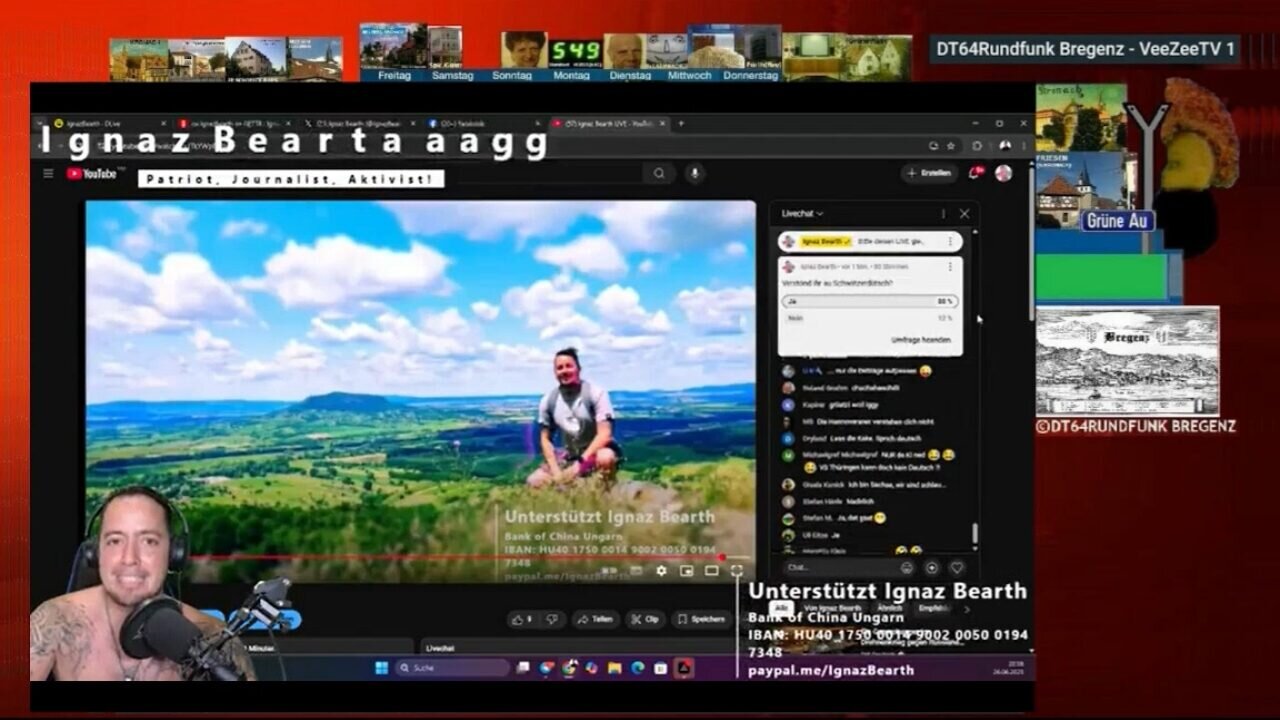Click the Bregenz engraving thumbnail
This screenshot has width=1280, height=720.
tap(1127, 362)
